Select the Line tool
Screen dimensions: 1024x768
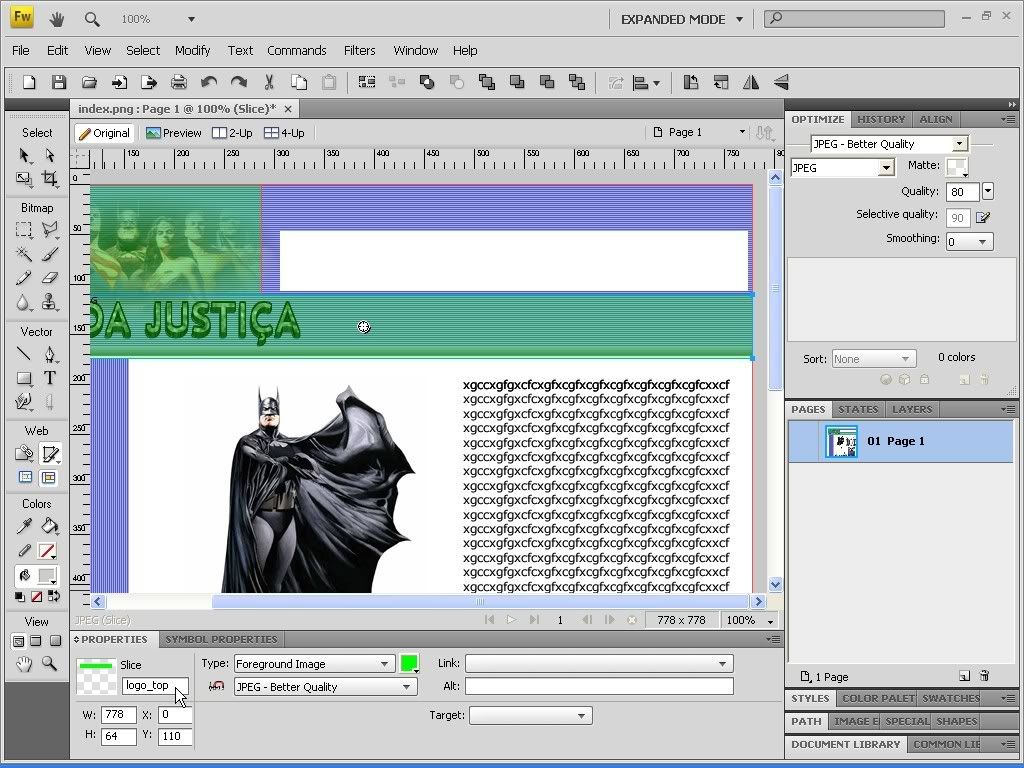coord(24,354)
